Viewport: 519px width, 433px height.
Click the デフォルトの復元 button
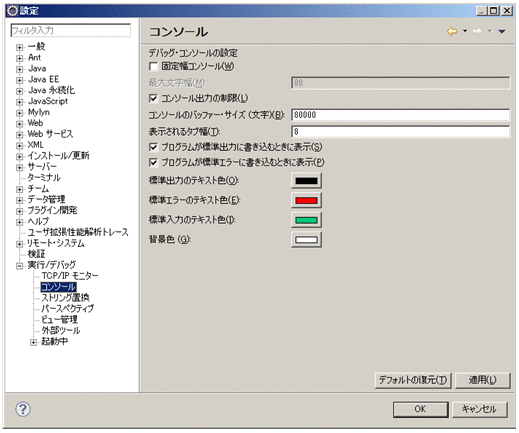(413, 380)
